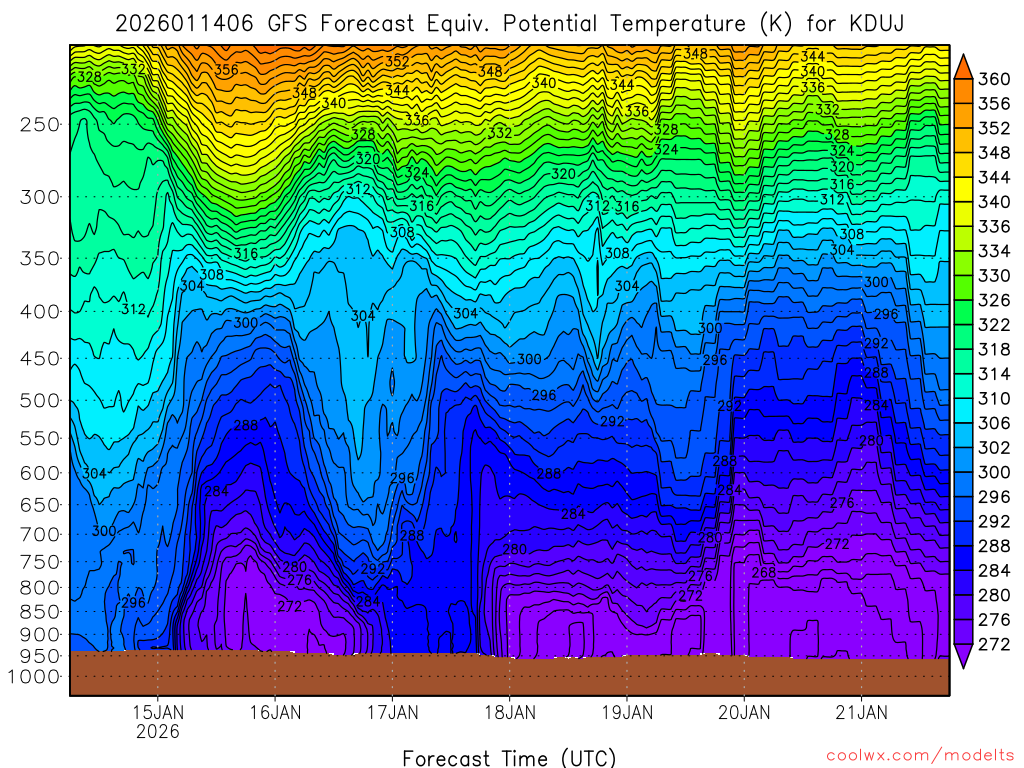The image size is (1024, 768).
Task: Click the 310 color scale value
Action: pyautogui.click(x=994, y=398)
